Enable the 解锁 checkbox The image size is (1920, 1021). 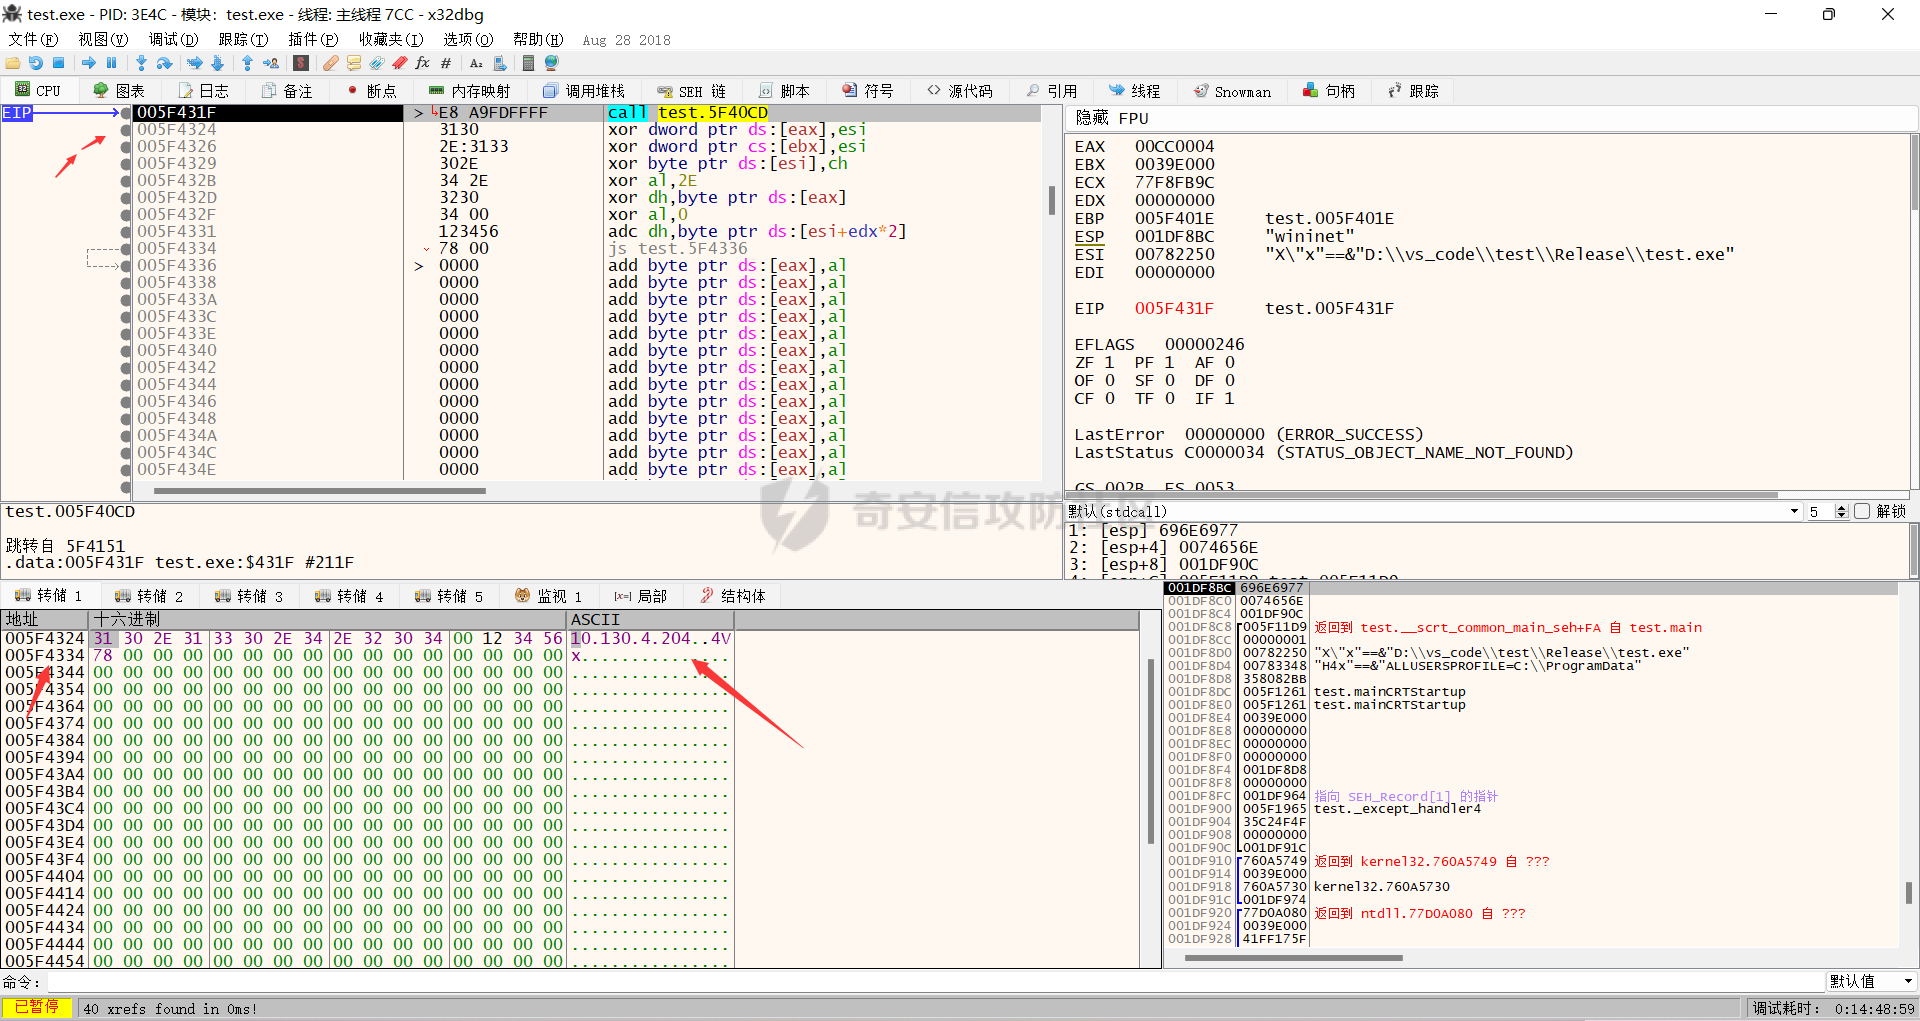coord(1862,511)
